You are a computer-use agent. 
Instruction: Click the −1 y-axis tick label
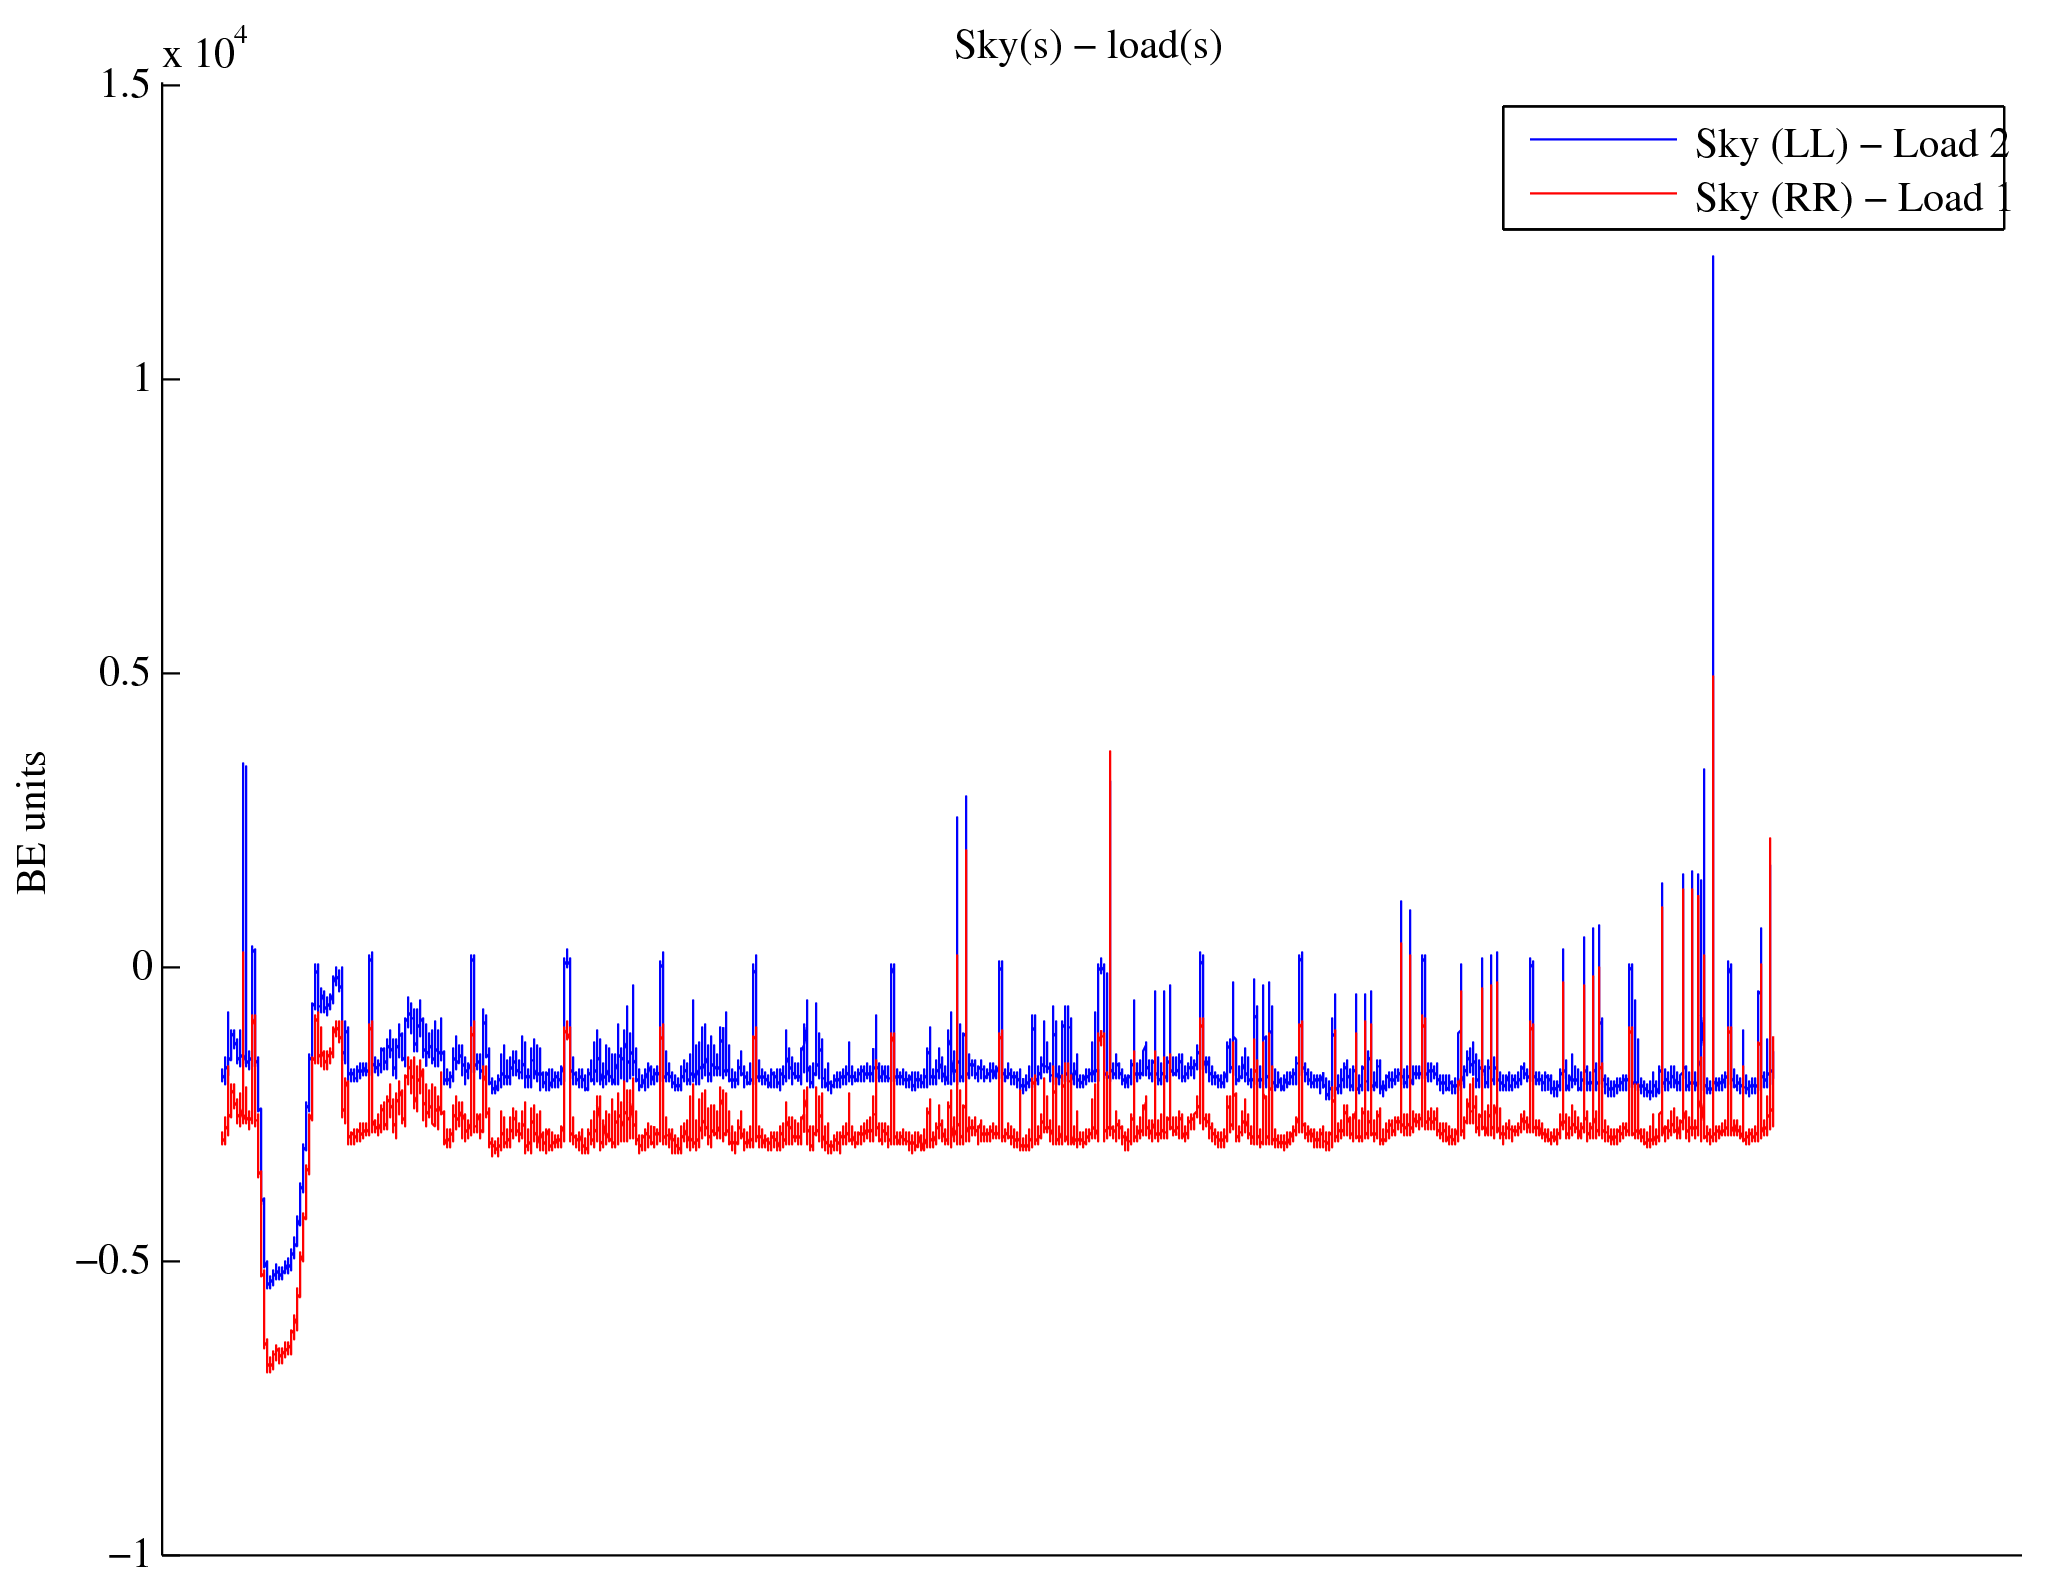click(130, 1555)
